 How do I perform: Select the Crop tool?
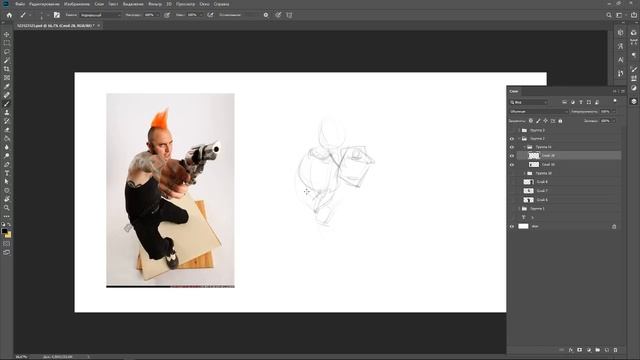[7, 69]
